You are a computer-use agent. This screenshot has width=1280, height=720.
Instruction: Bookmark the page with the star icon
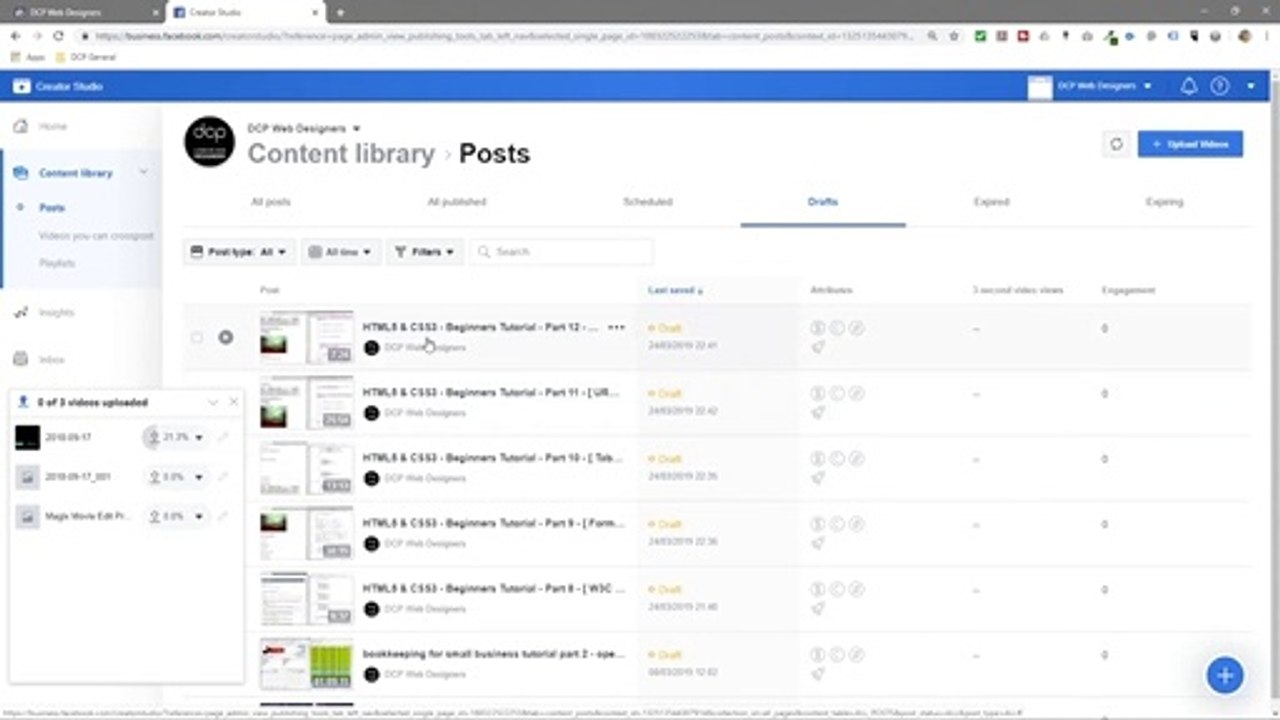pyautogui.click(x=955, y=36)
